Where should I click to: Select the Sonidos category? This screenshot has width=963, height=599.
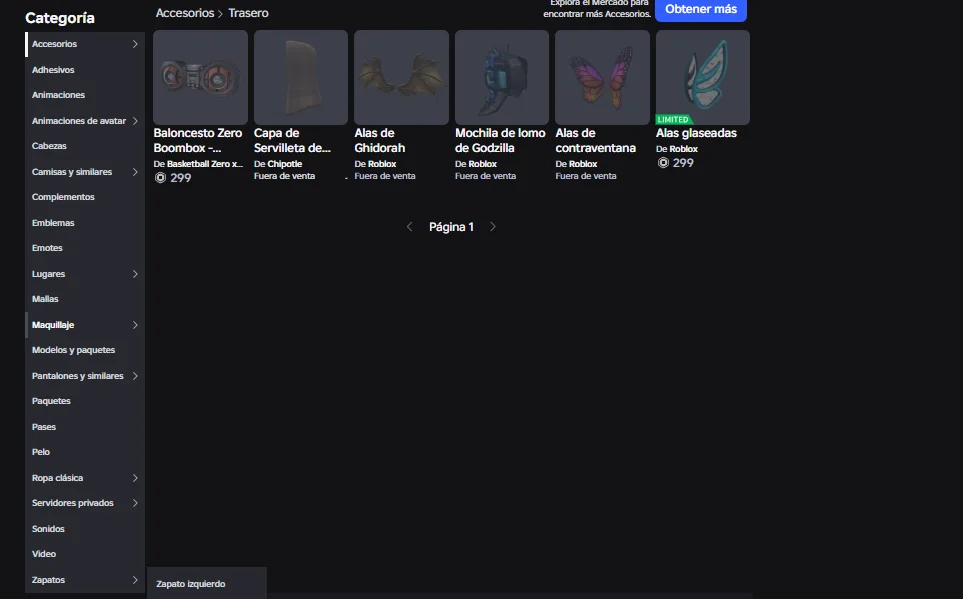click(48, 529)
